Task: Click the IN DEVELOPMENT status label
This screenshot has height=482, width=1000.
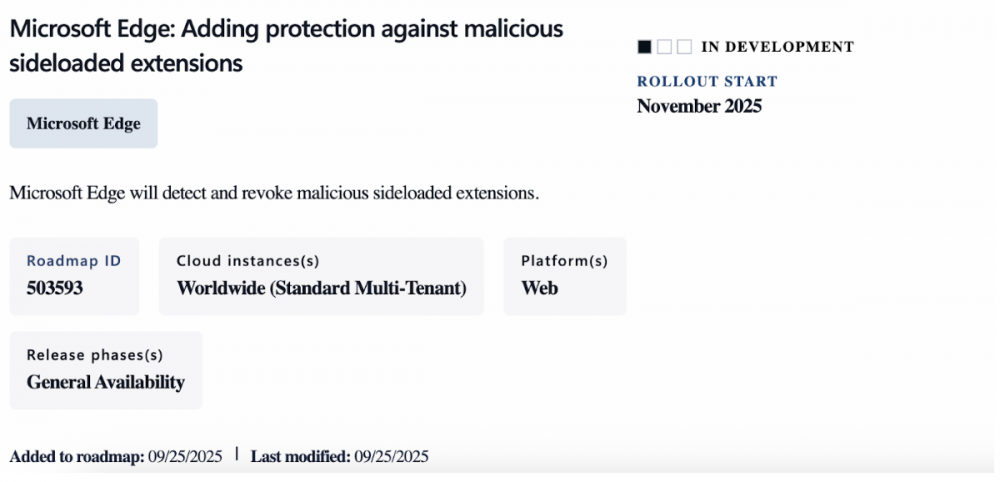Action: 777,47
